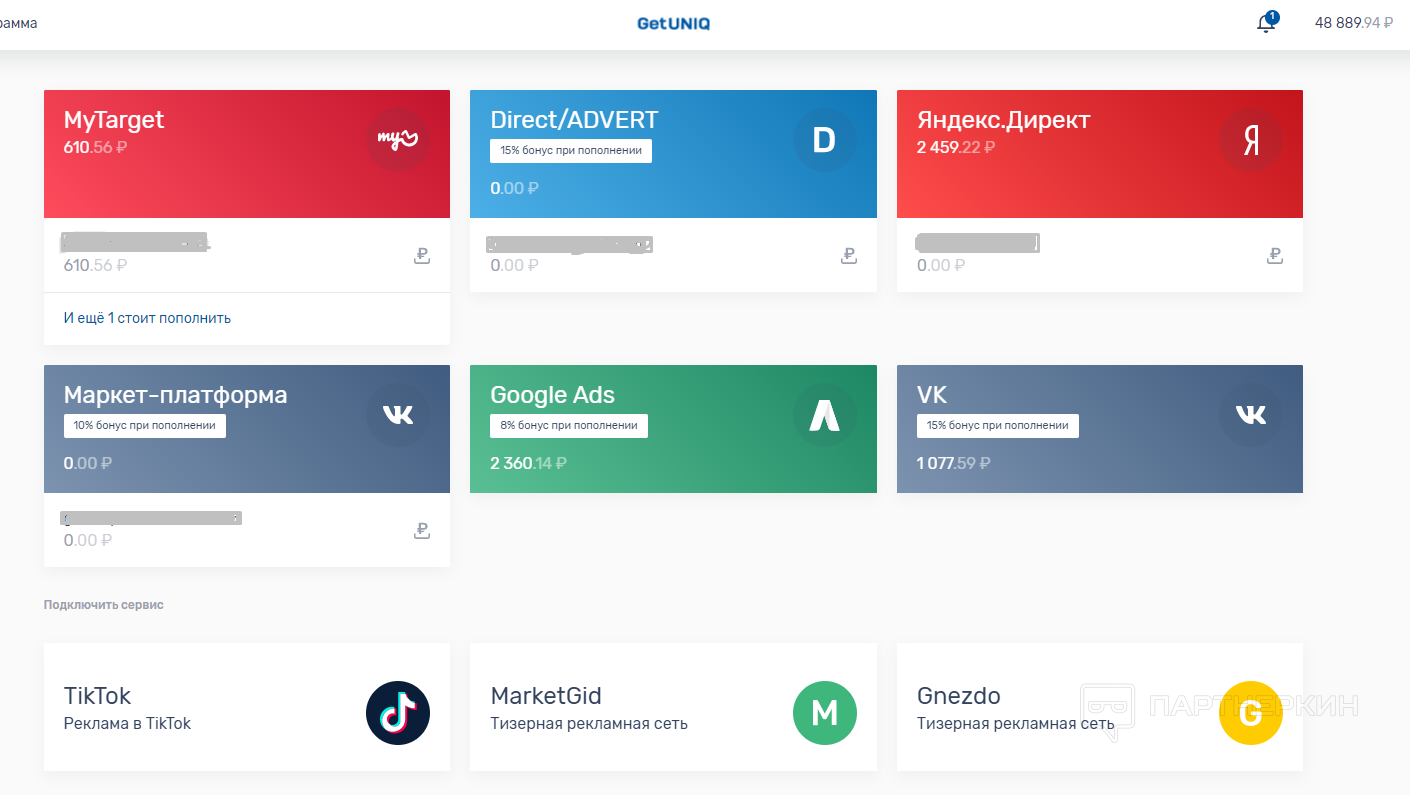Click the TikTok logo icon
1410x795 pixels.
(x=397, y=713)
